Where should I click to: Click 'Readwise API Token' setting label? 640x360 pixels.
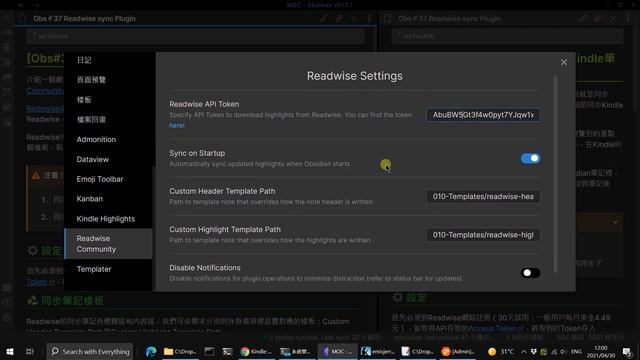point(204,104)
